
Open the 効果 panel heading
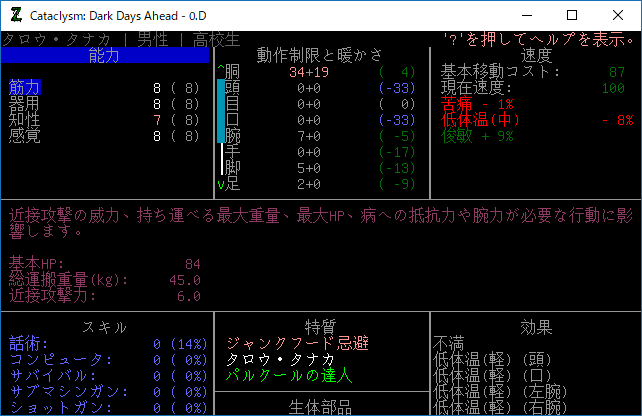coord(536,327)
